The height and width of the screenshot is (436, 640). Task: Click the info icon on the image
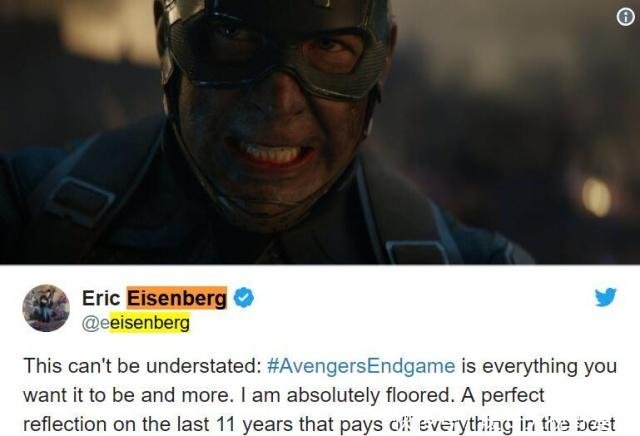[626, 17]
